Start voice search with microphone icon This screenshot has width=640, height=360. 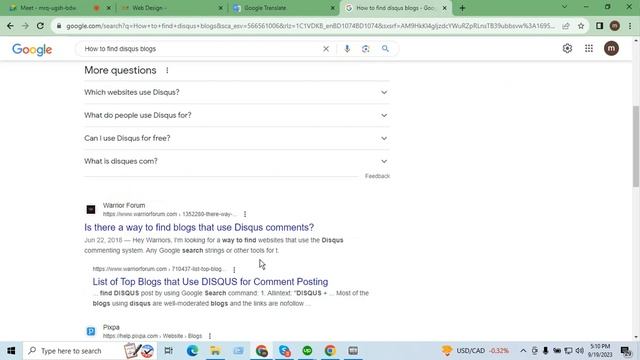point(347,49)
